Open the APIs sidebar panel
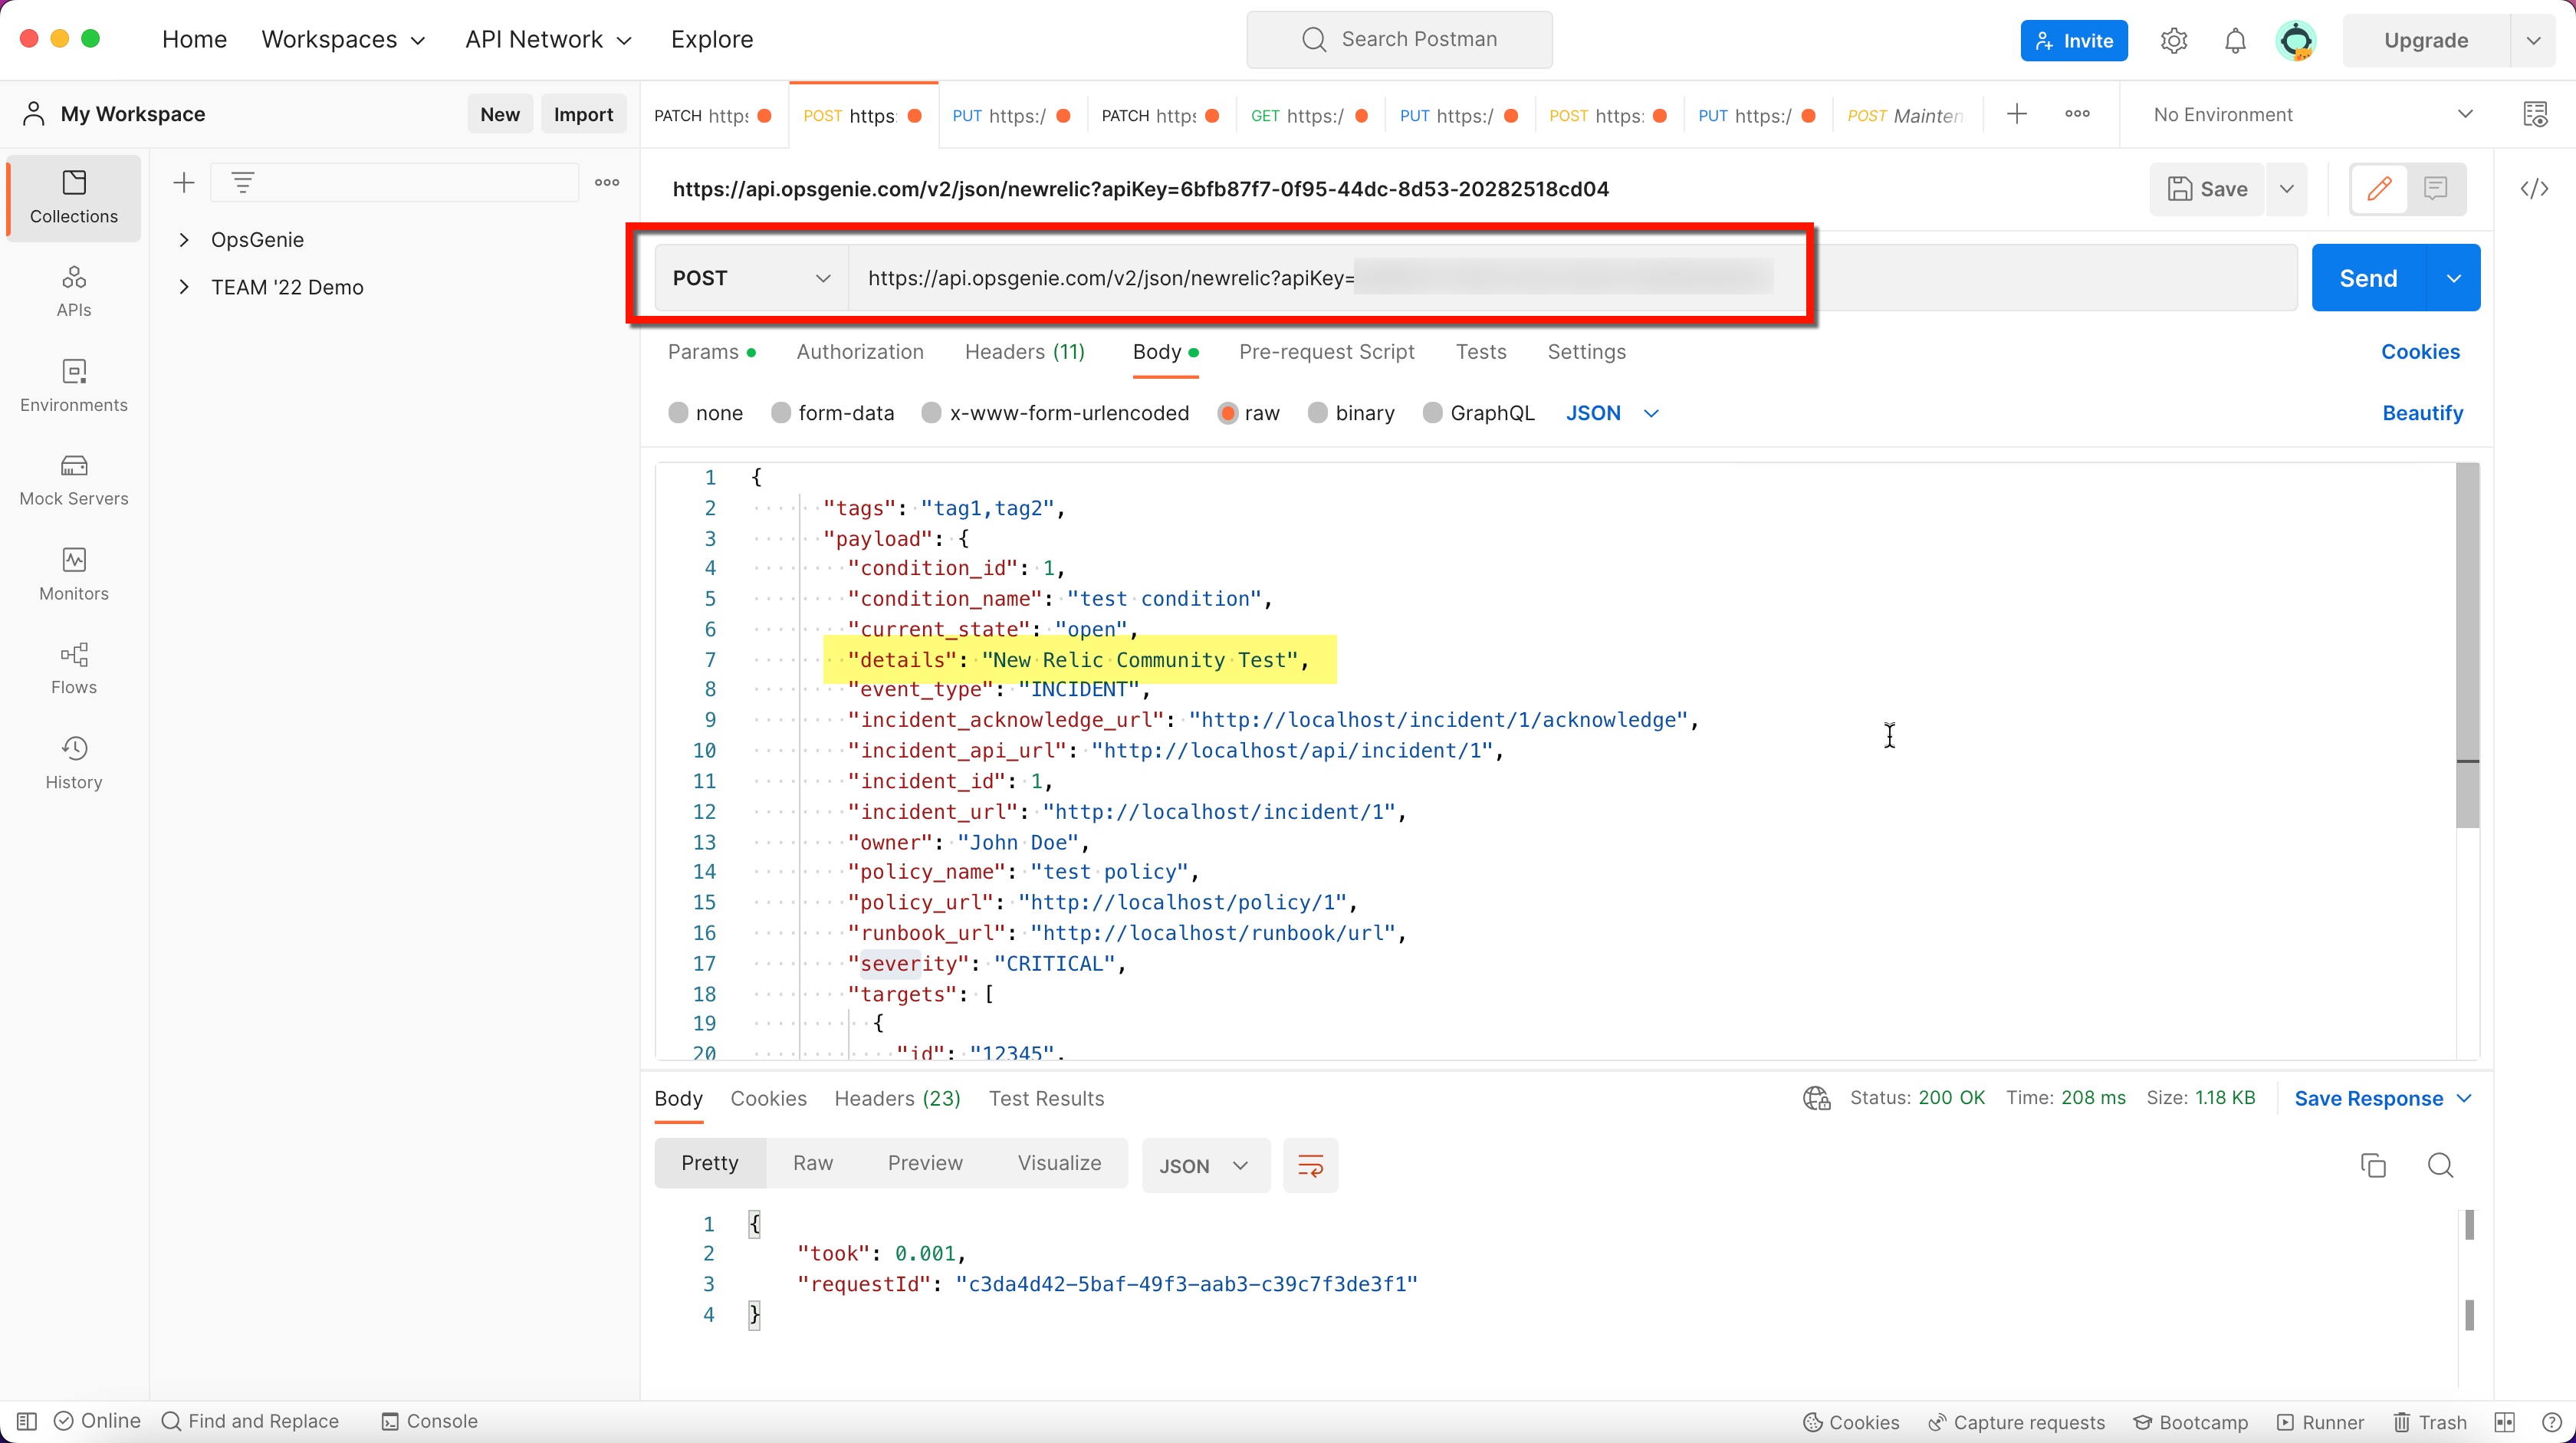Screen dimensions: 2576x1443 click(x=73, y=291)
